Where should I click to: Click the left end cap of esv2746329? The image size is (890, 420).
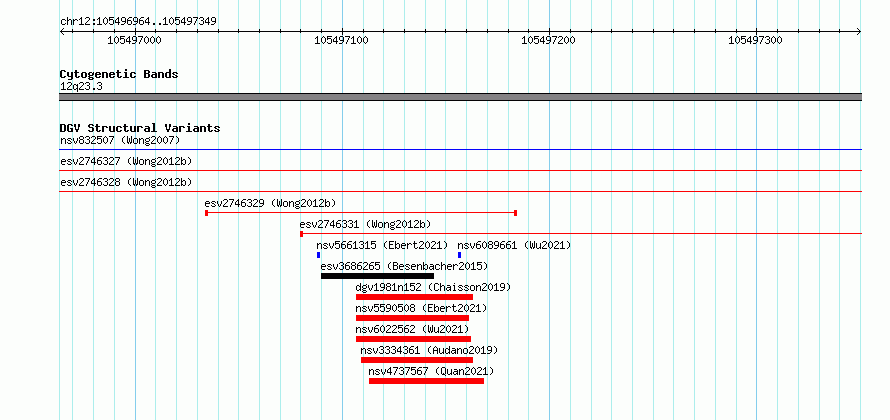207,213
